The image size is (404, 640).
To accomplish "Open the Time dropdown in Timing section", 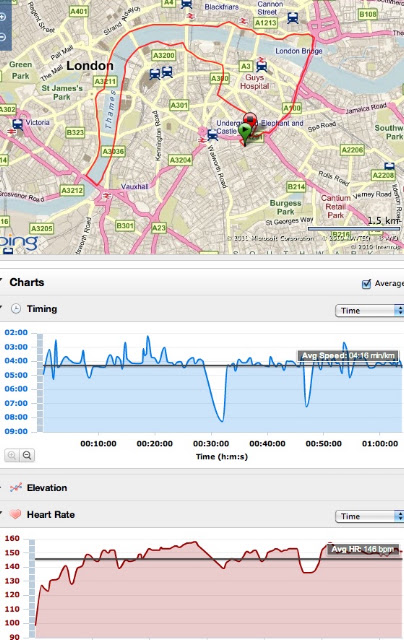I will (x=369, y=311).
